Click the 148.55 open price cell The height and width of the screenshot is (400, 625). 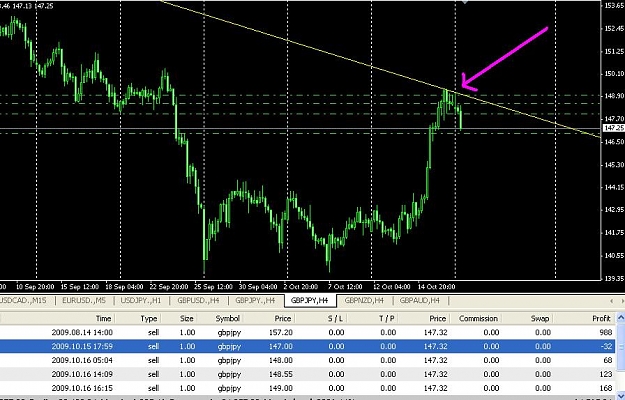click(x=282, y=374)
